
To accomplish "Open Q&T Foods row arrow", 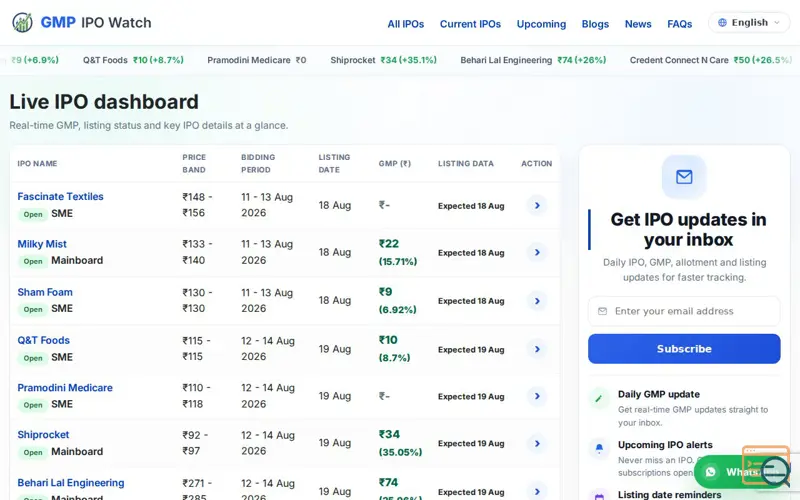I will coord(537,349).
